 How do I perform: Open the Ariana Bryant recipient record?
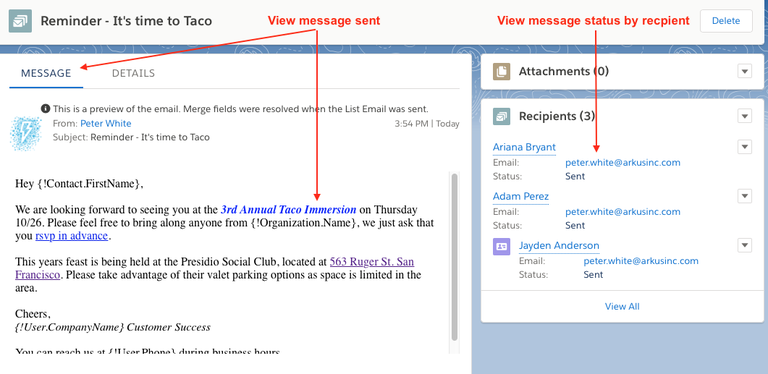[x=524, y=147]
